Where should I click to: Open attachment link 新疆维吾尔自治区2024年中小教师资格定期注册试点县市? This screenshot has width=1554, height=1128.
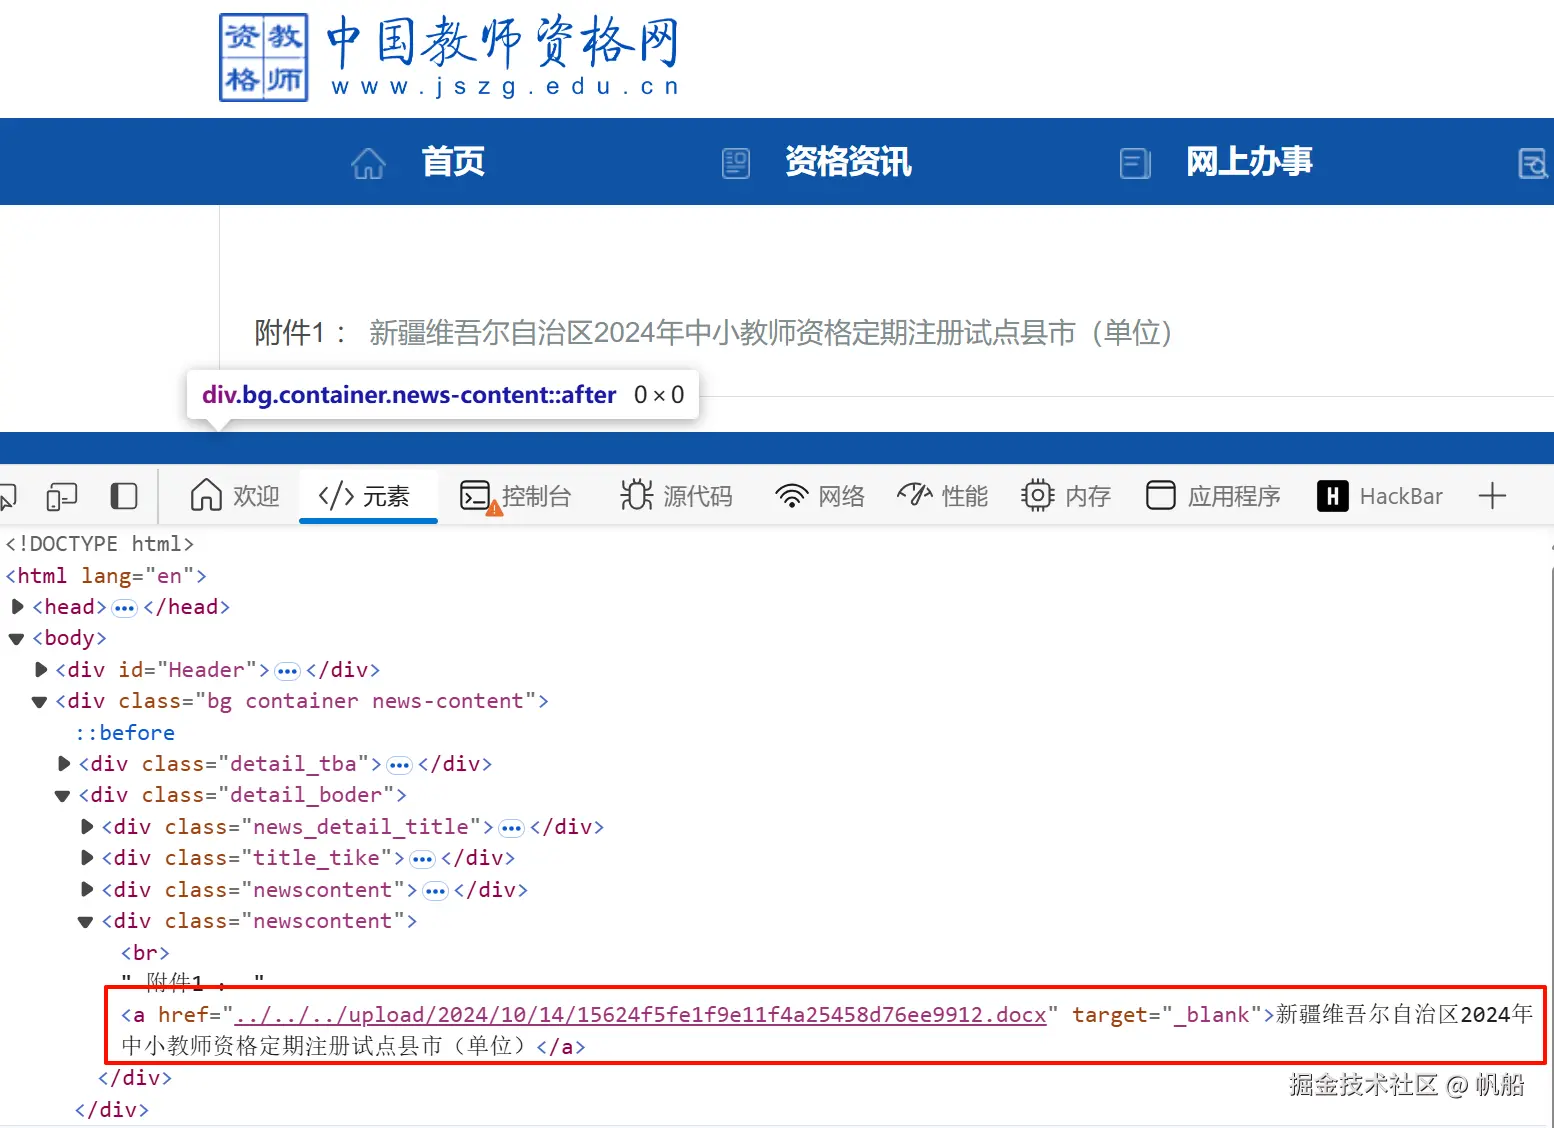(770, 332)
